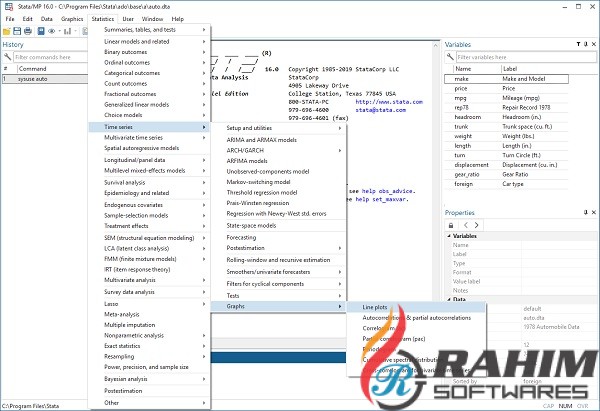Open the Help menu
600x411 pixels.
coord(178,19)
